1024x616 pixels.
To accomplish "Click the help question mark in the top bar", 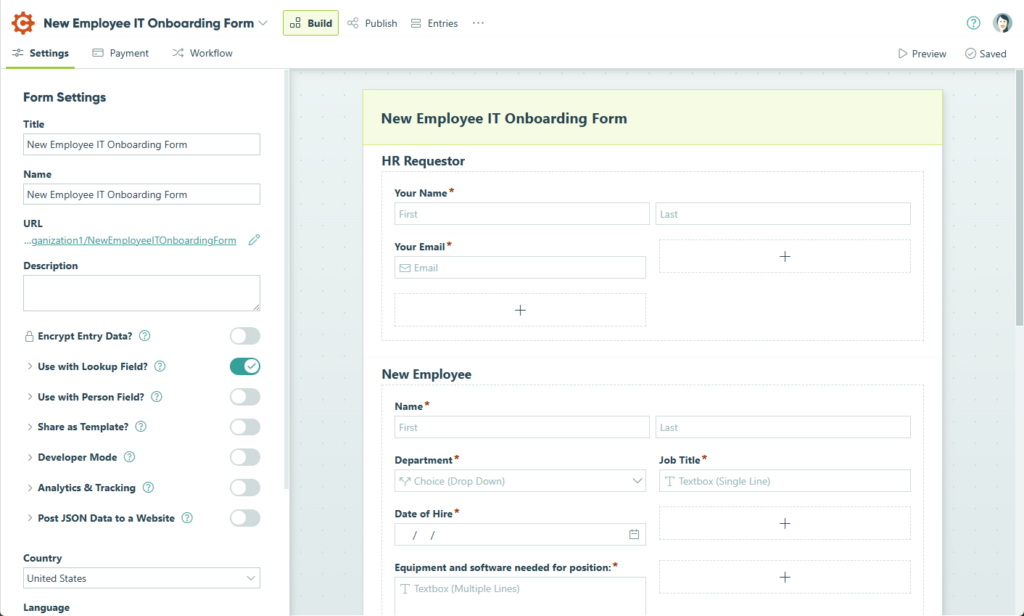I will pos(972,22).
